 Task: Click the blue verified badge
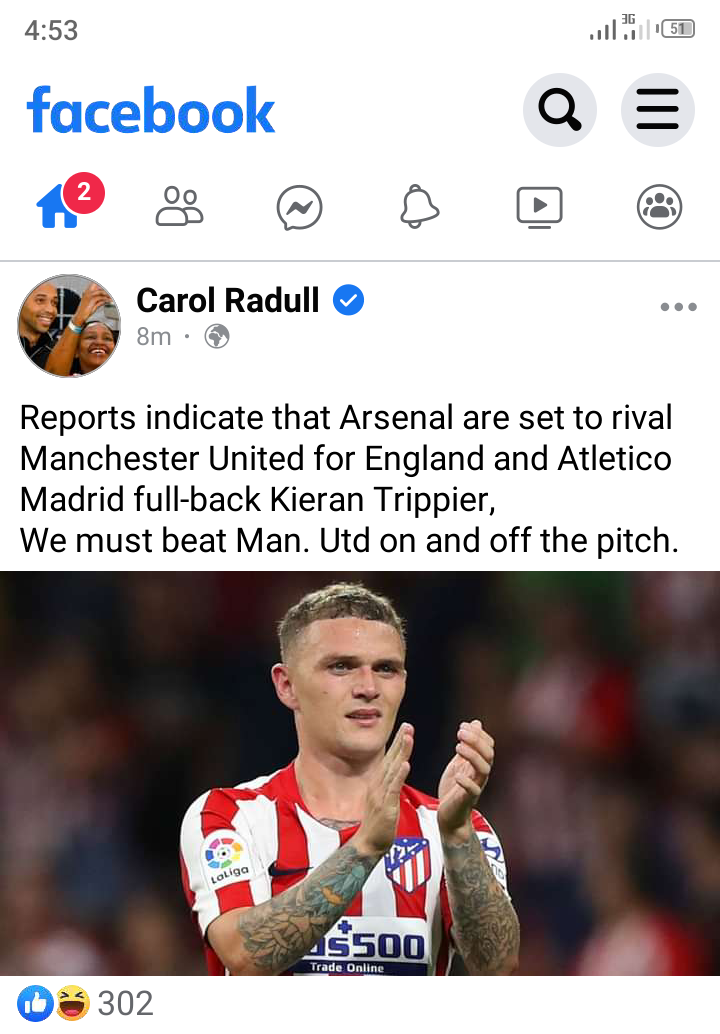point(348,300)
